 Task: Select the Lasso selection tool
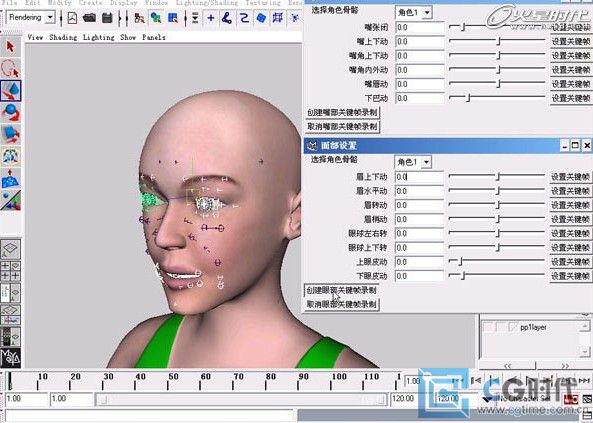pos(10,69)
